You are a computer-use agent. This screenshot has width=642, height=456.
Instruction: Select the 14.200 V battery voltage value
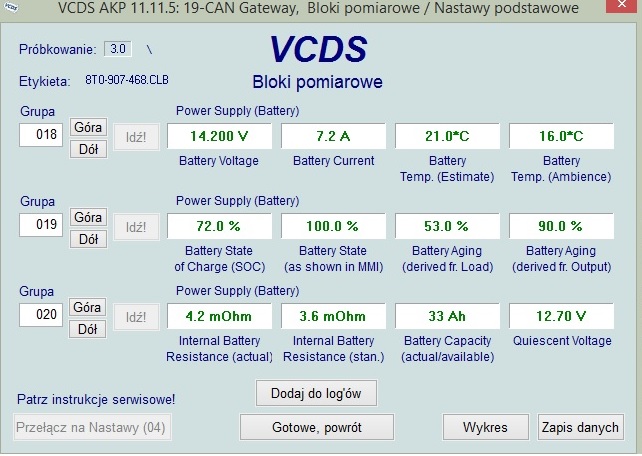tap(219, 136)
